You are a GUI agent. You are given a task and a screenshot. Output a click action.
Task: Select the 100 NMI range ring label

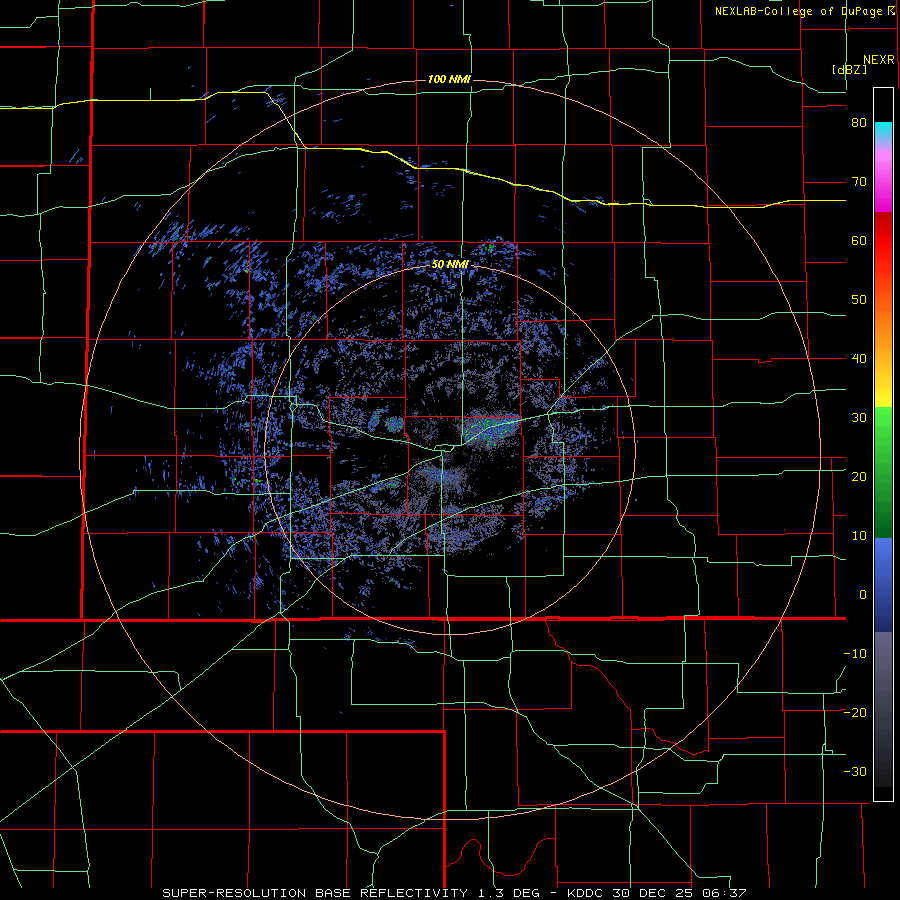pyautogui.click(x=449, y=79)
